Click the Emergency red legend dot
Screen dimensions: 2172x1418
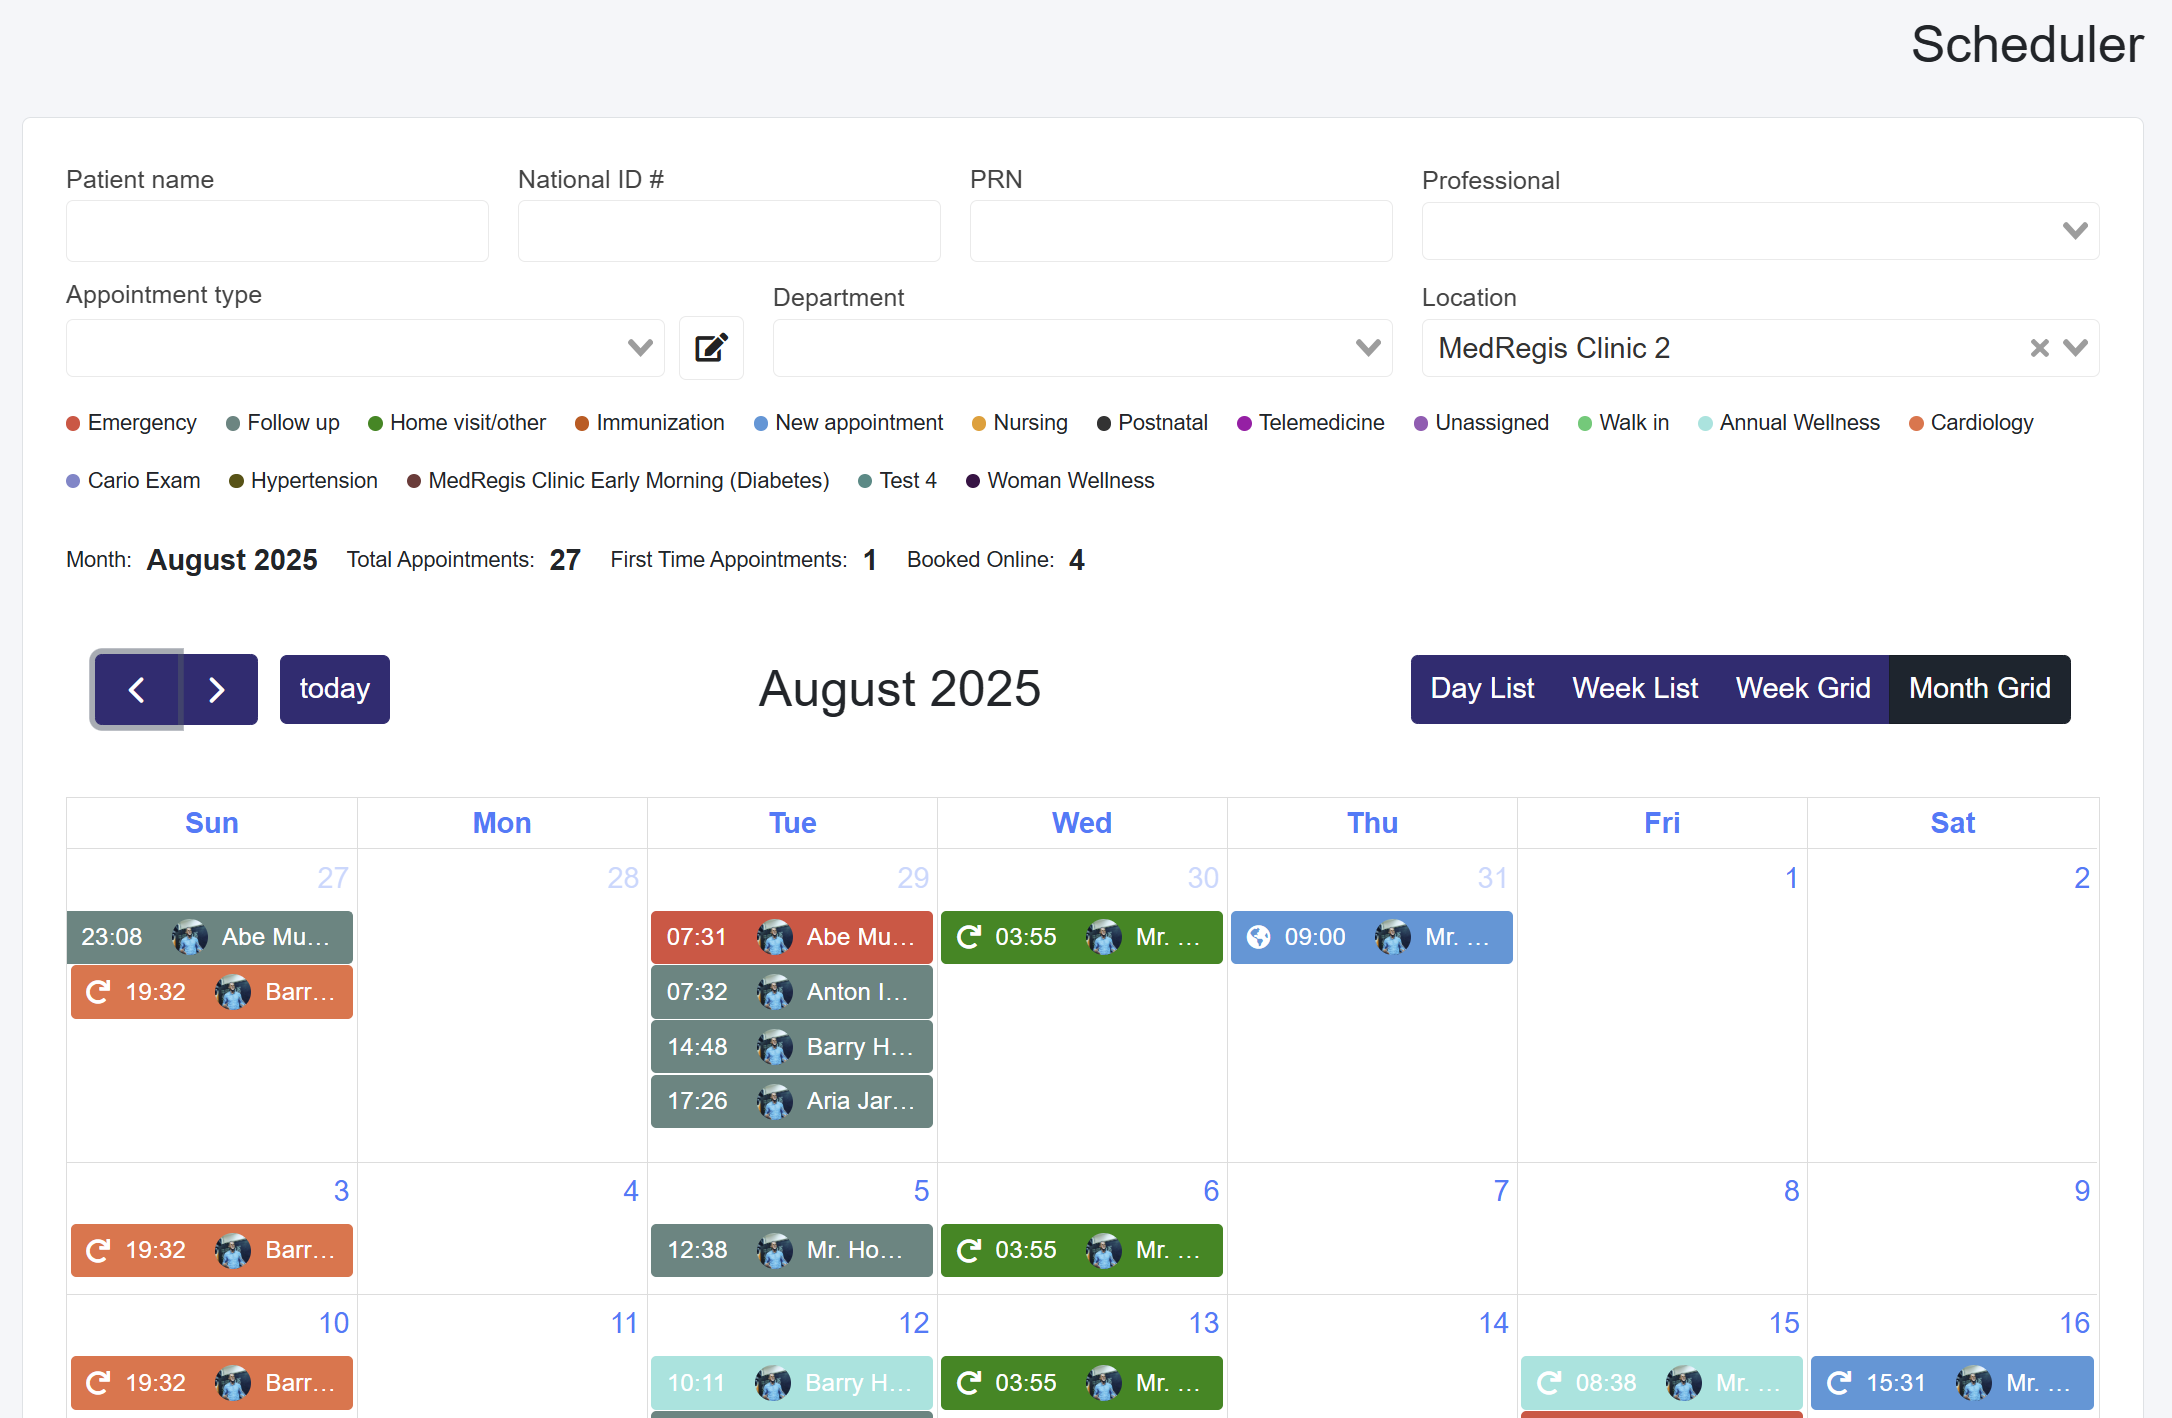pos(73,424)
